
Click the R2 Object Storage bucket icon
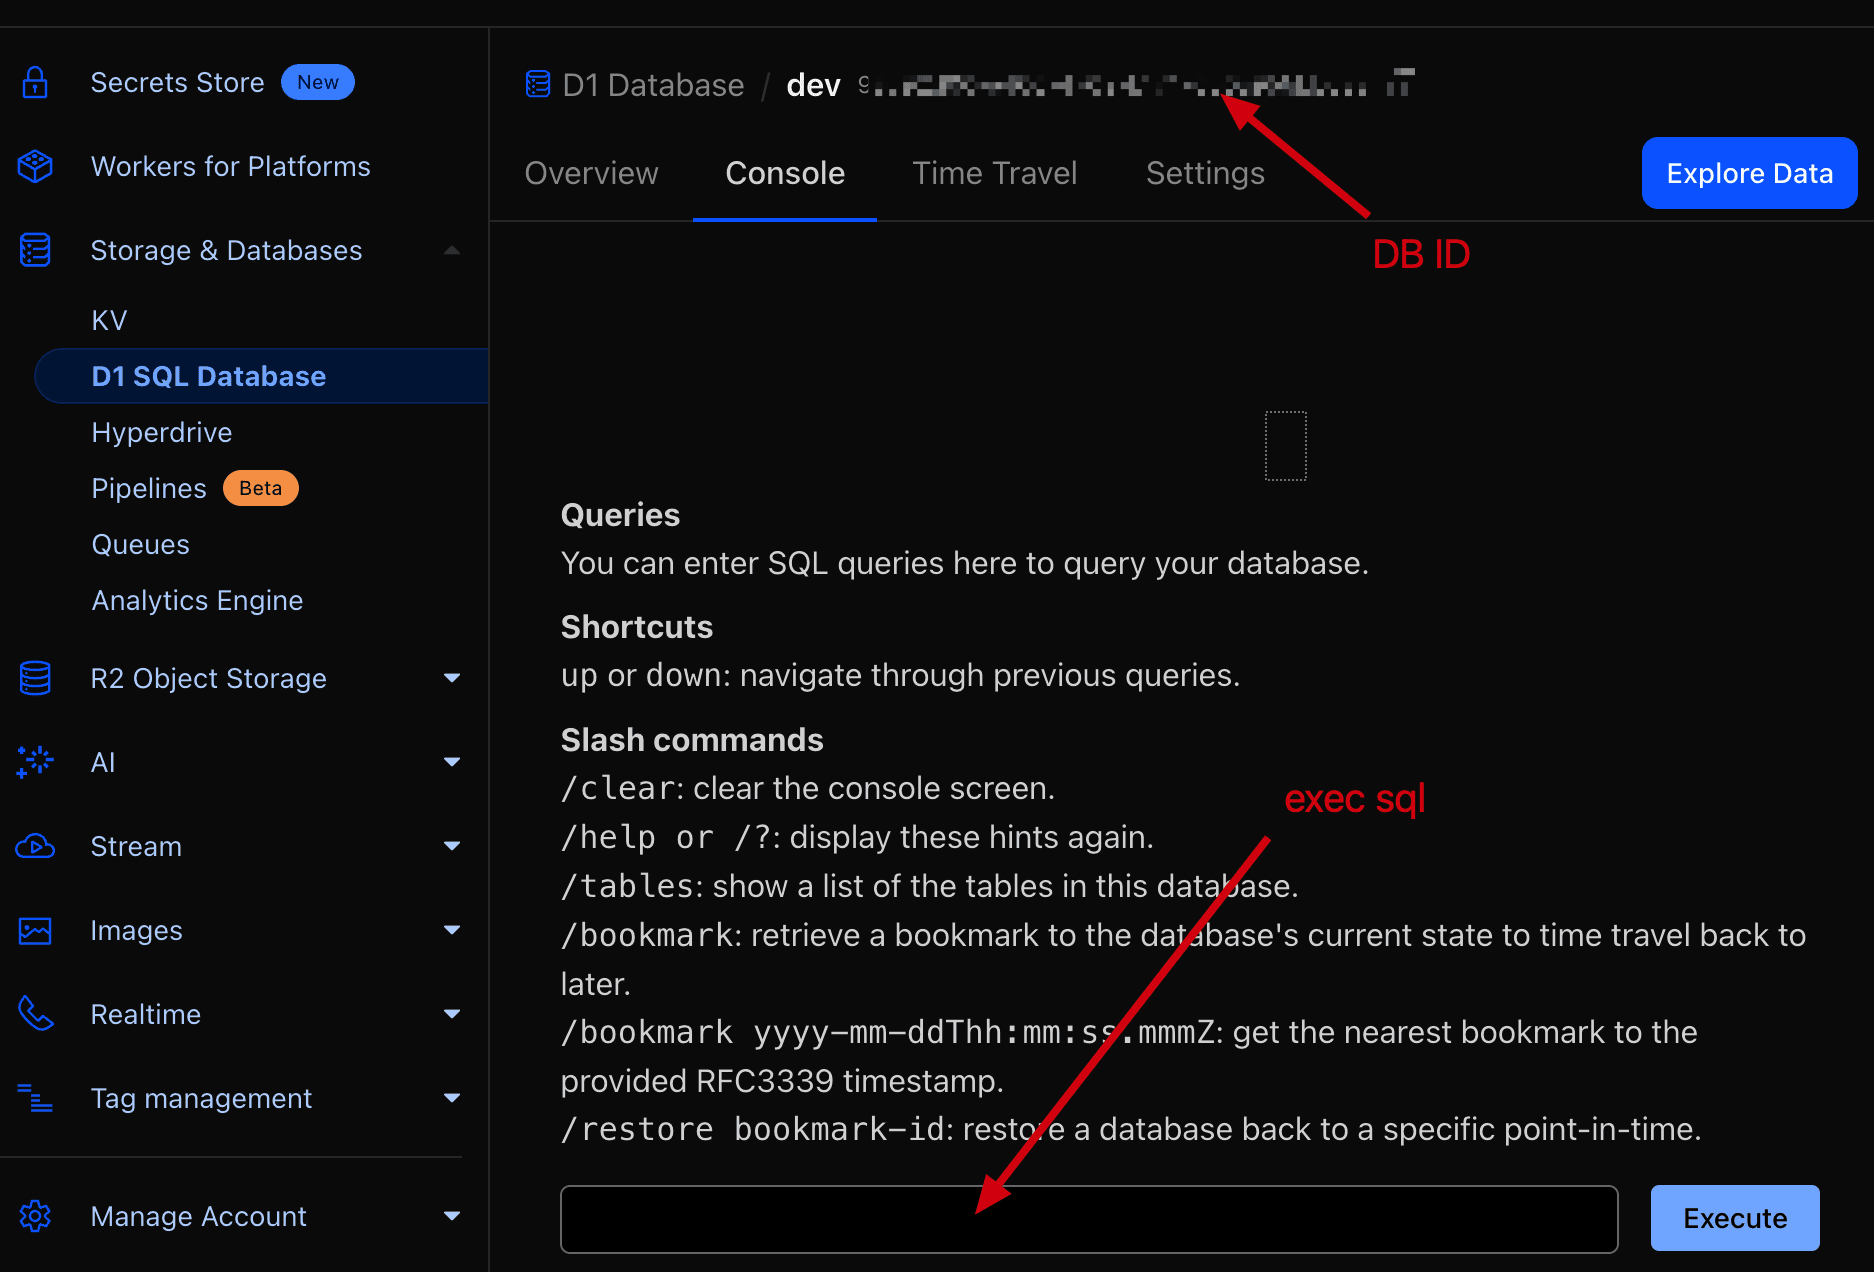coord(35,678)
